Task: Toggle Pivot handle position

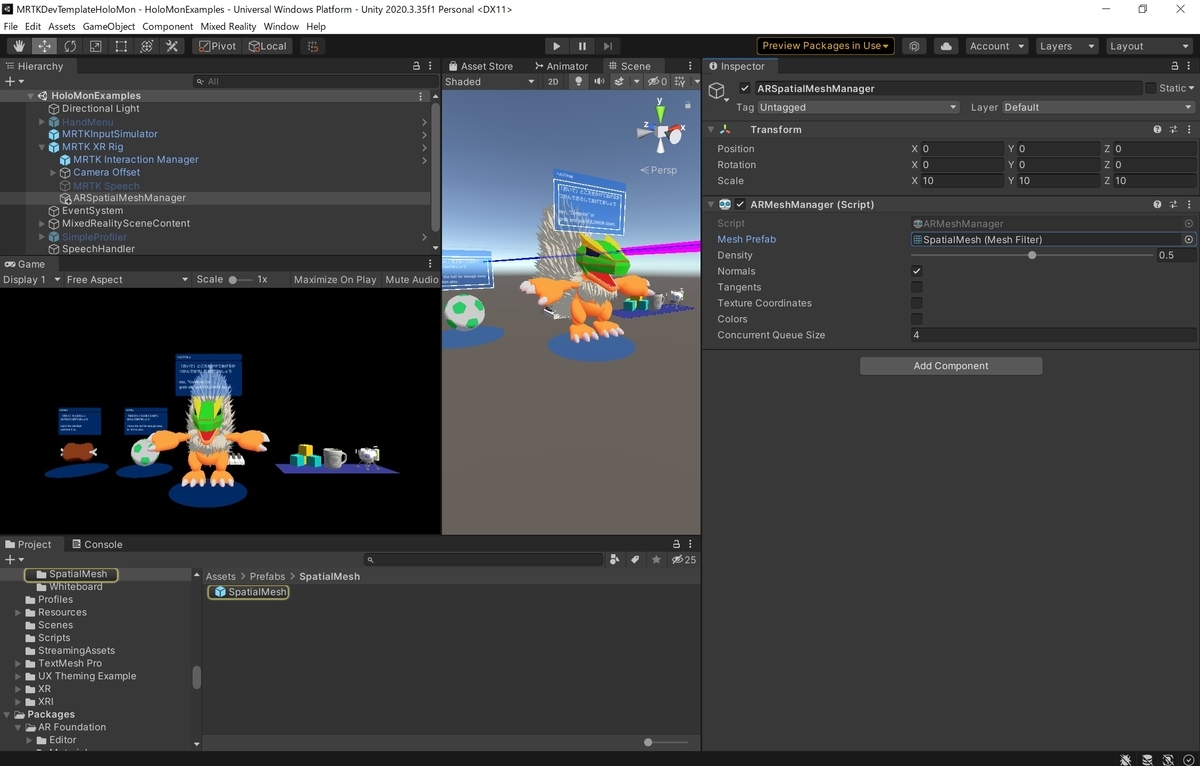Action: tap(217, 46)
